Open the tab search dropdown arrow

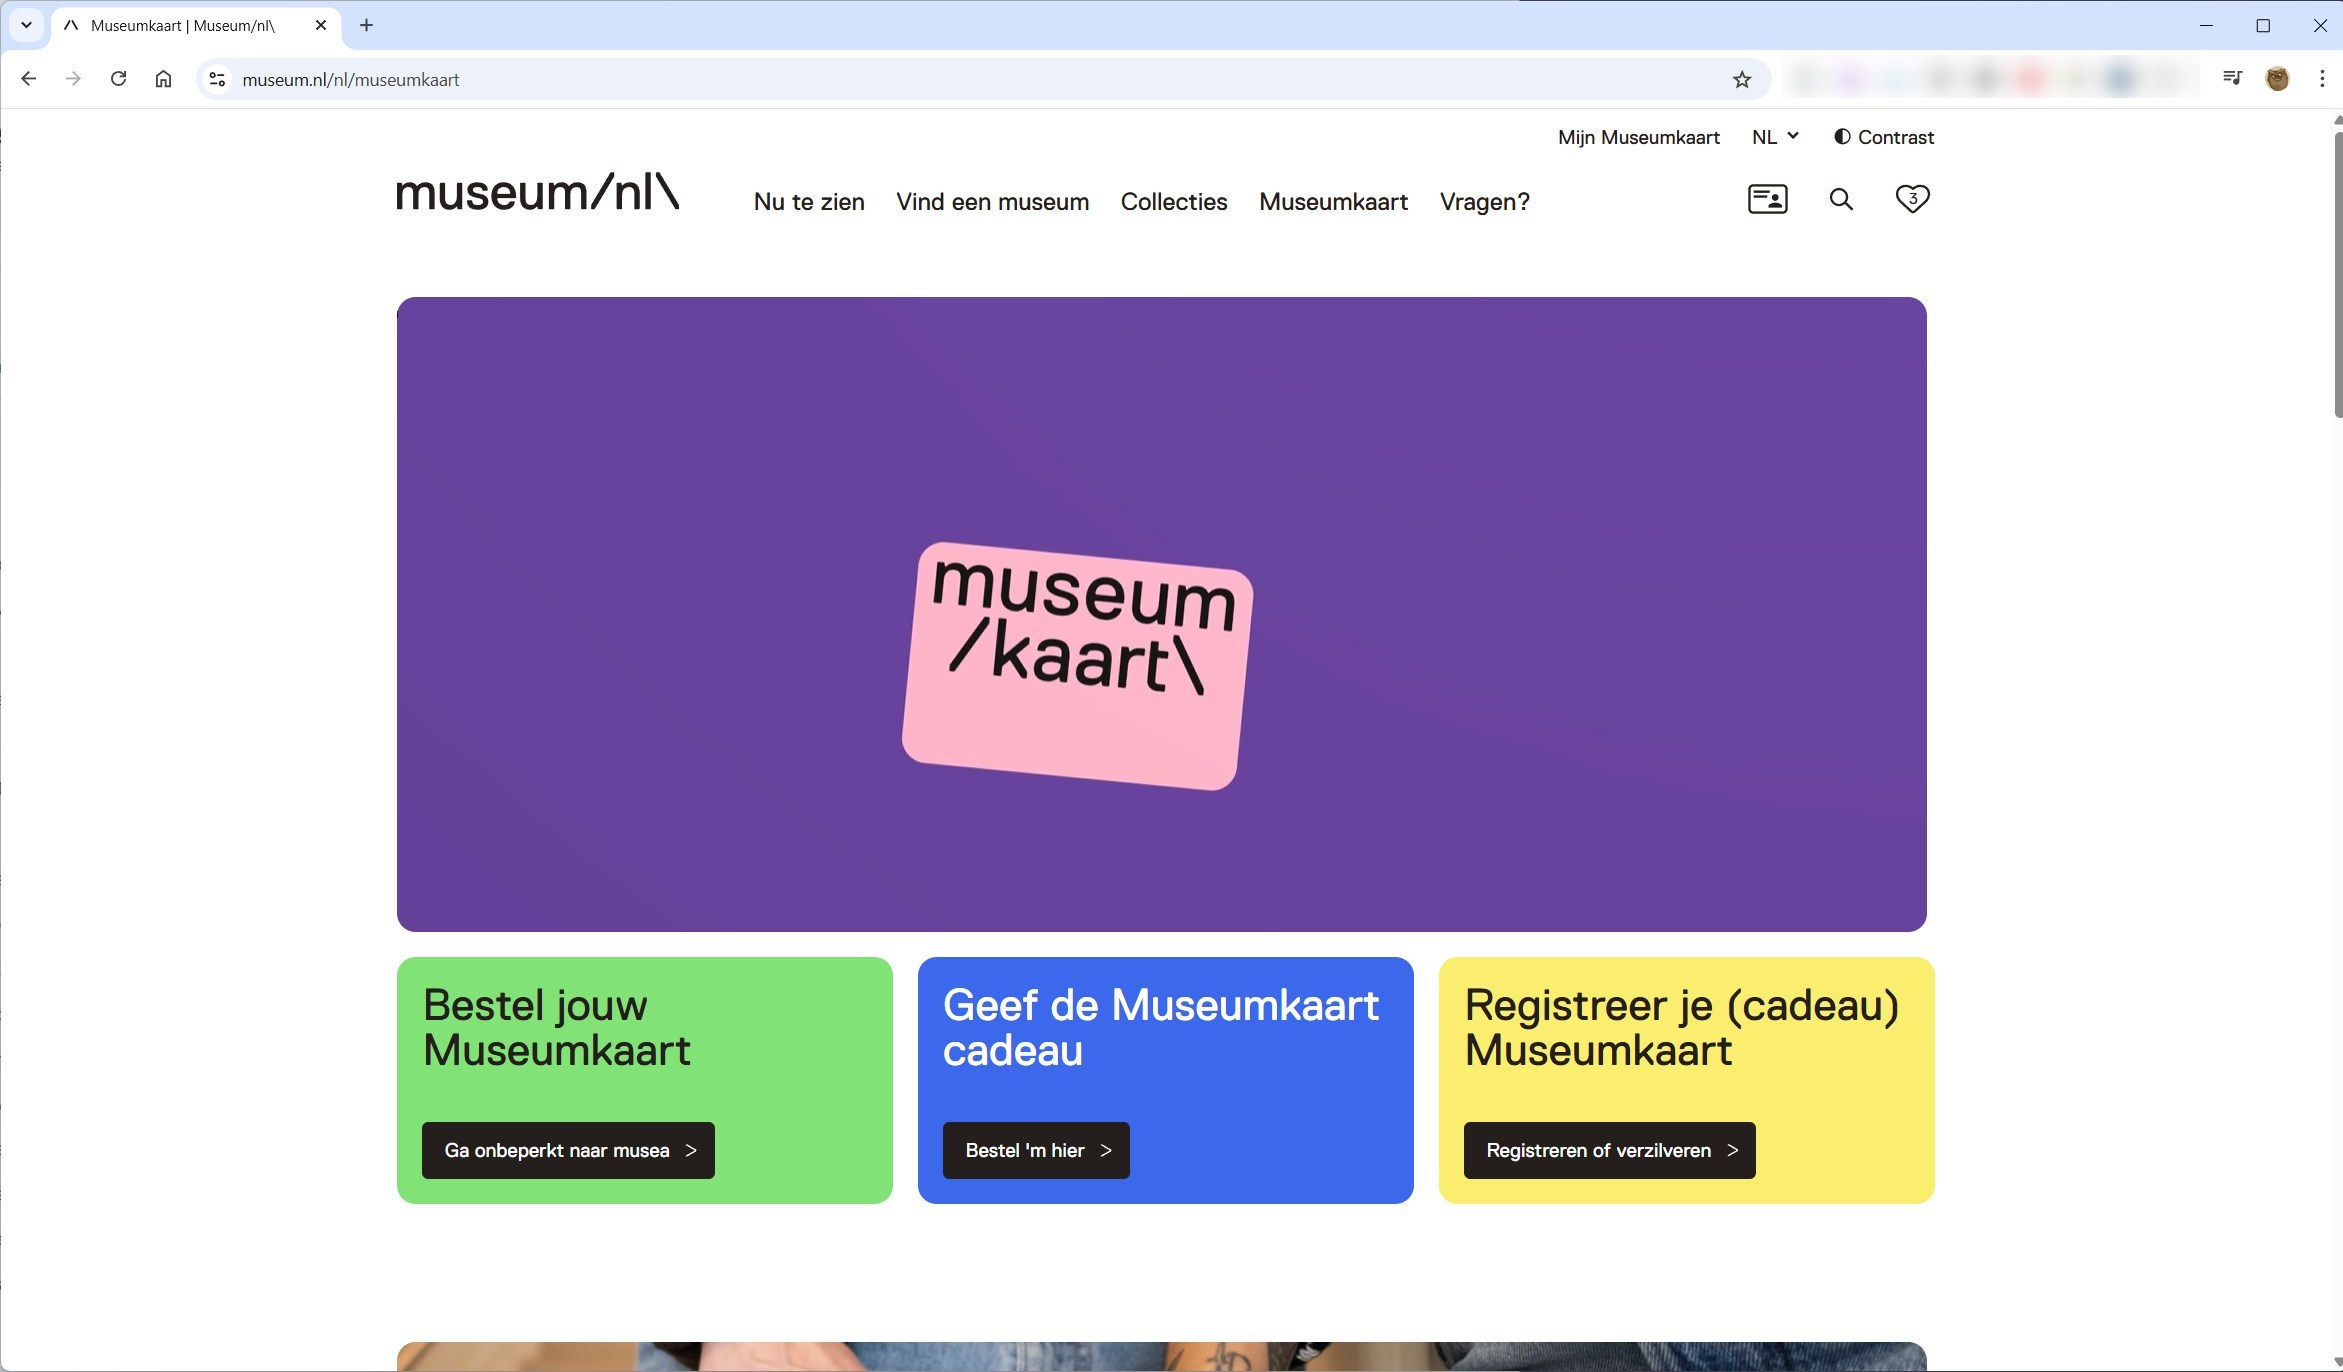(x=26, y=25)
